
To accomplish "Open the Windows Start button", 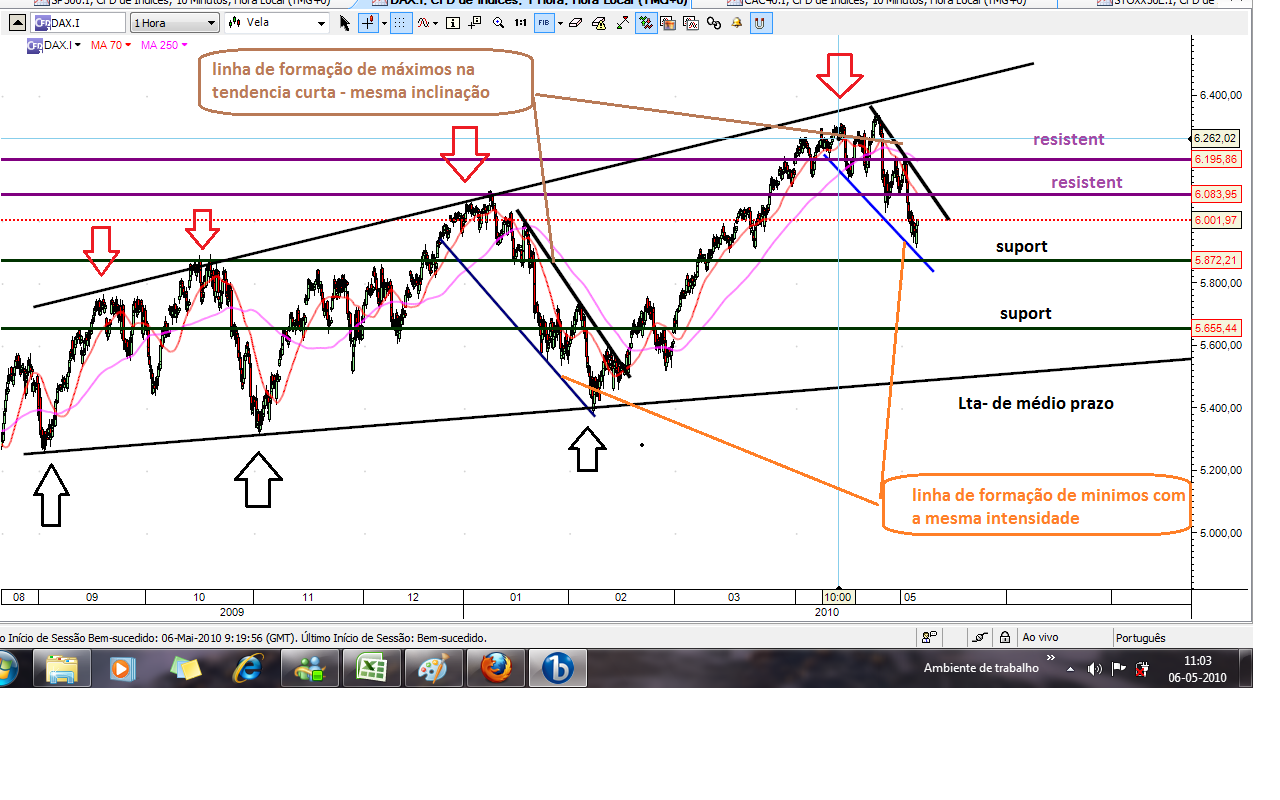I will (5, 667).
